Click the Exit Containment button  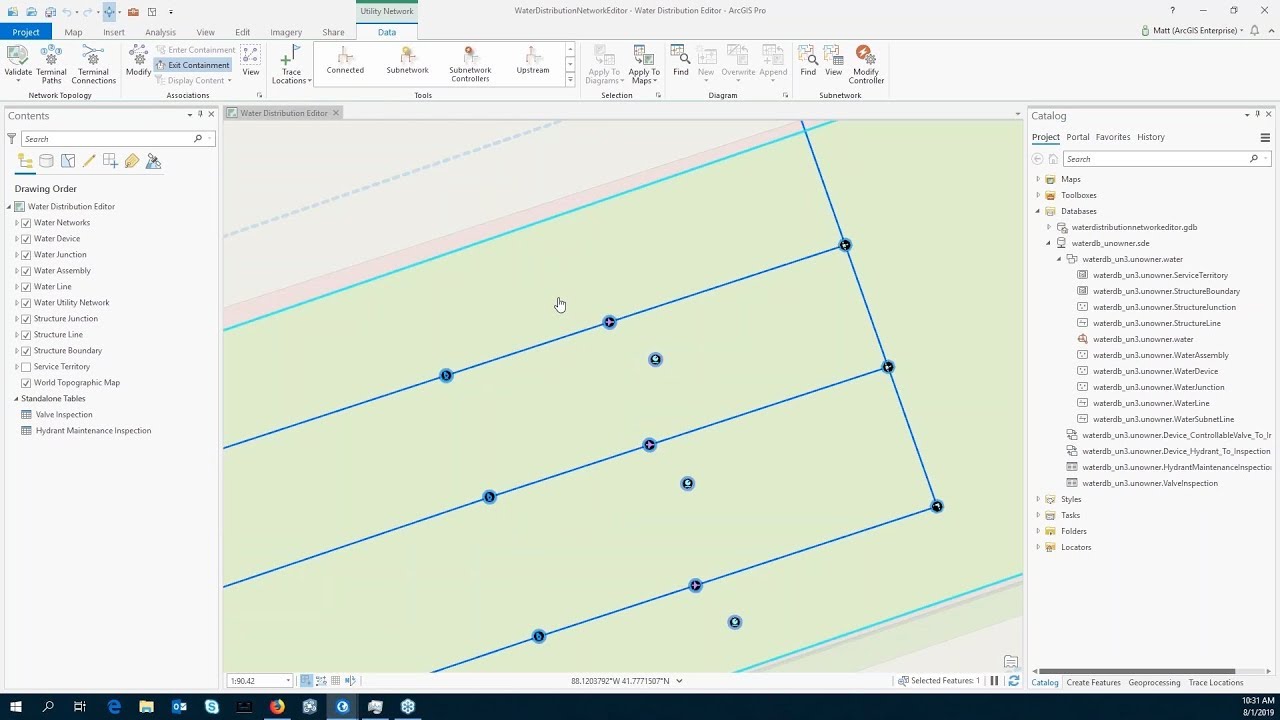[193, 65]
